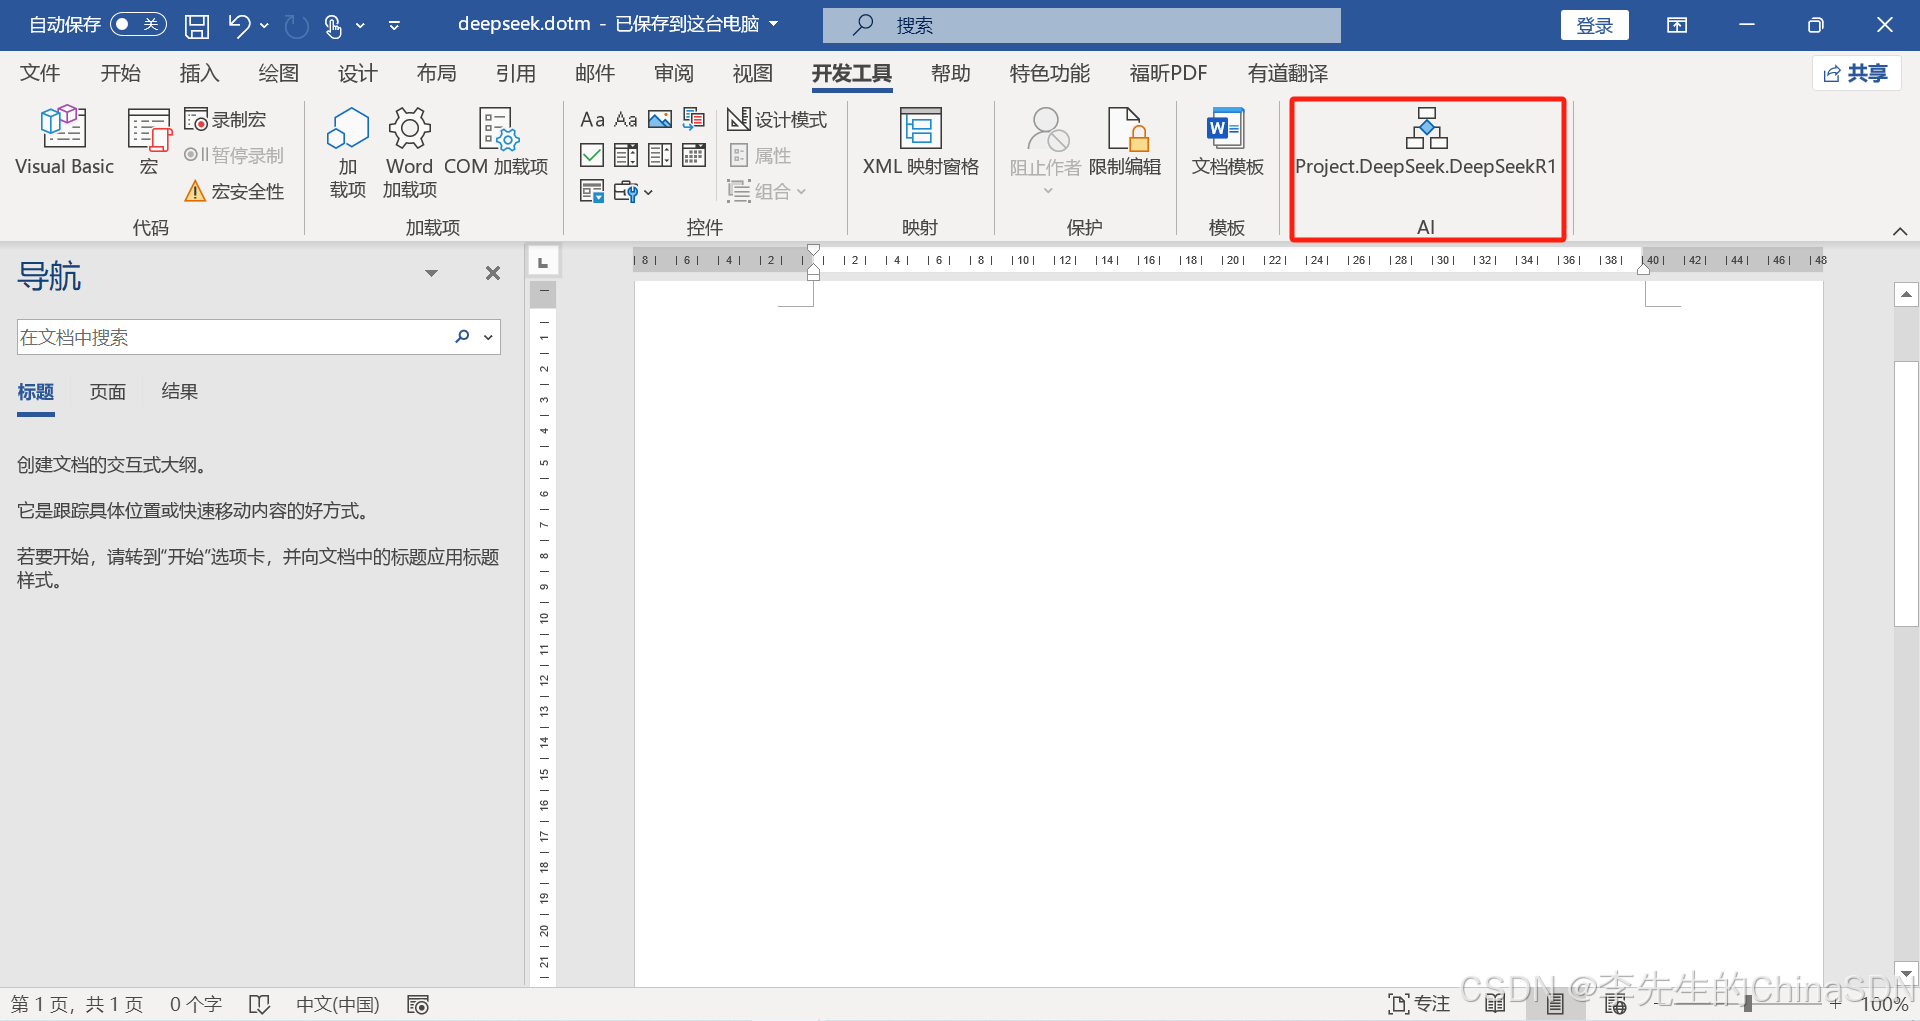Insert picture content control
The height and width of the screenshot is (1021, 1920).
click(x=660, y=120)
